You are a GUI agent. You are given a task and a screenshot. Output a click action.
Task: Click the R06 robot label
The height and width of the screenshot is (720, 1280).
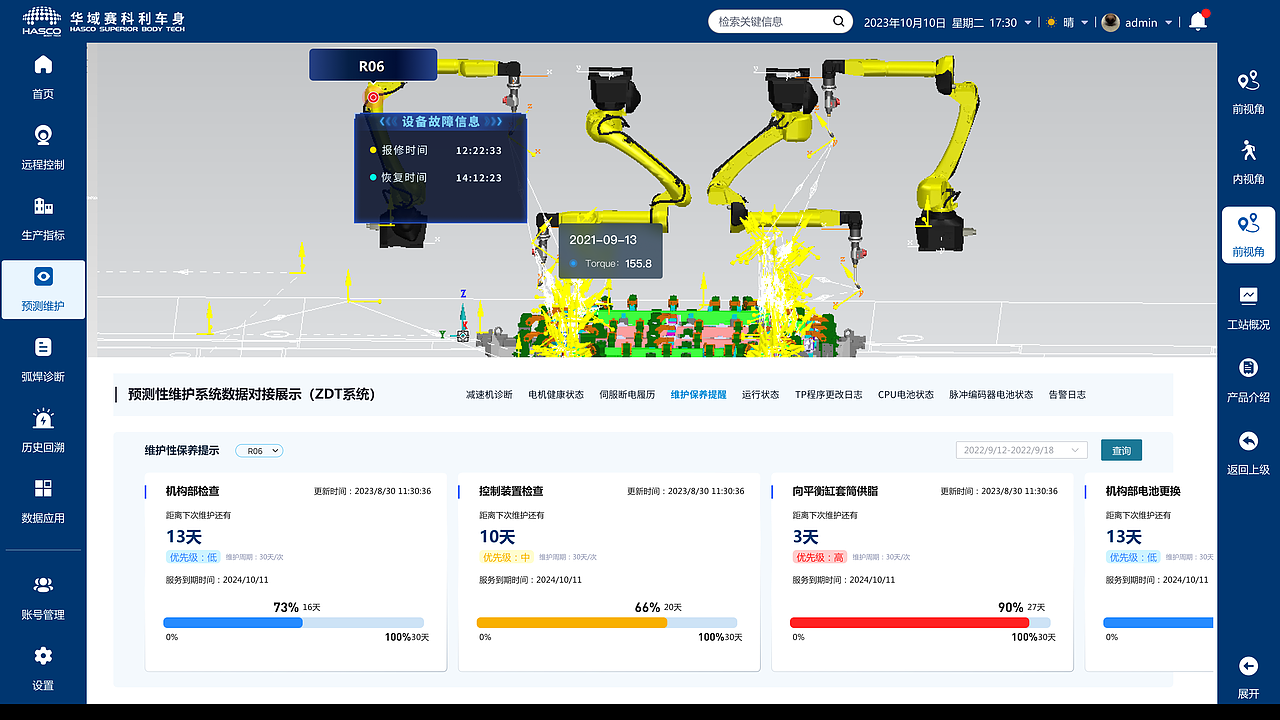(372, 66)
